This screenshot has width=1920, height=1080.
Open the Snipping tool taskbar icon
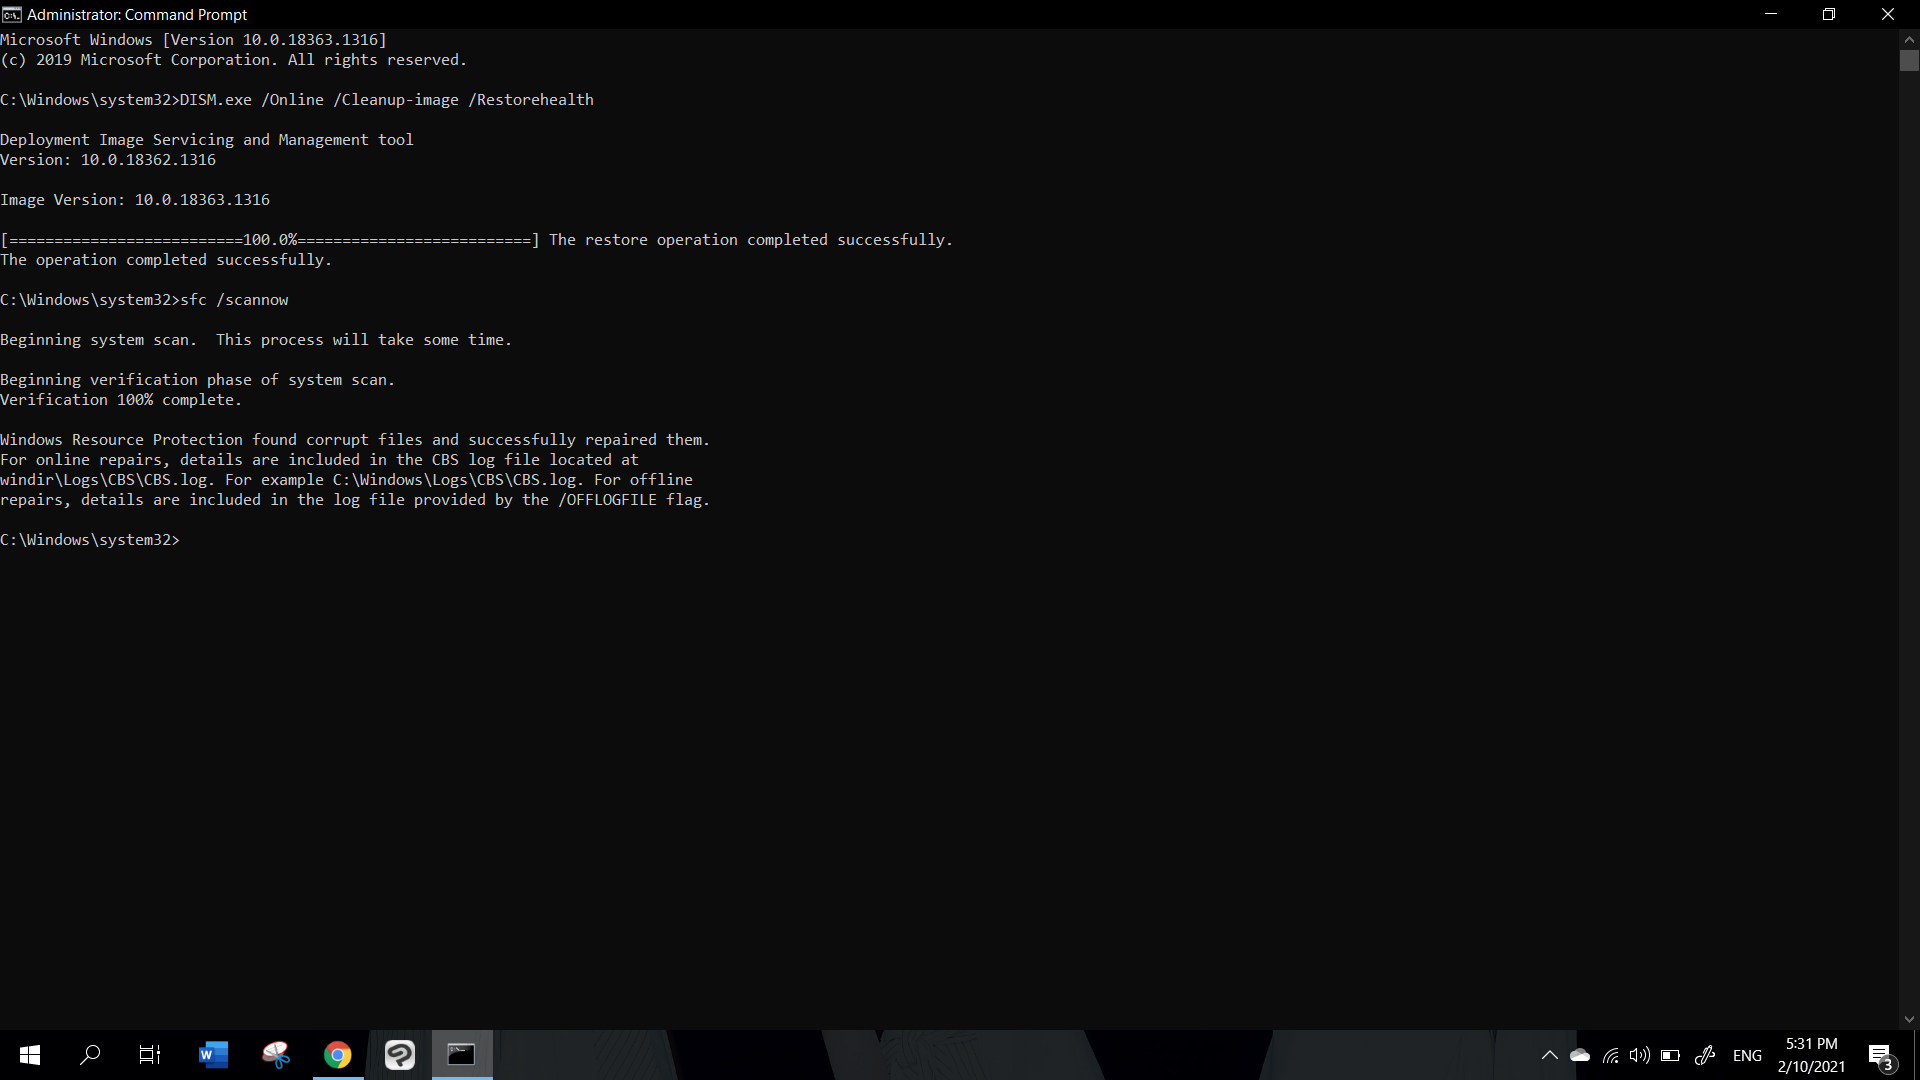[x=276, y=1055]
